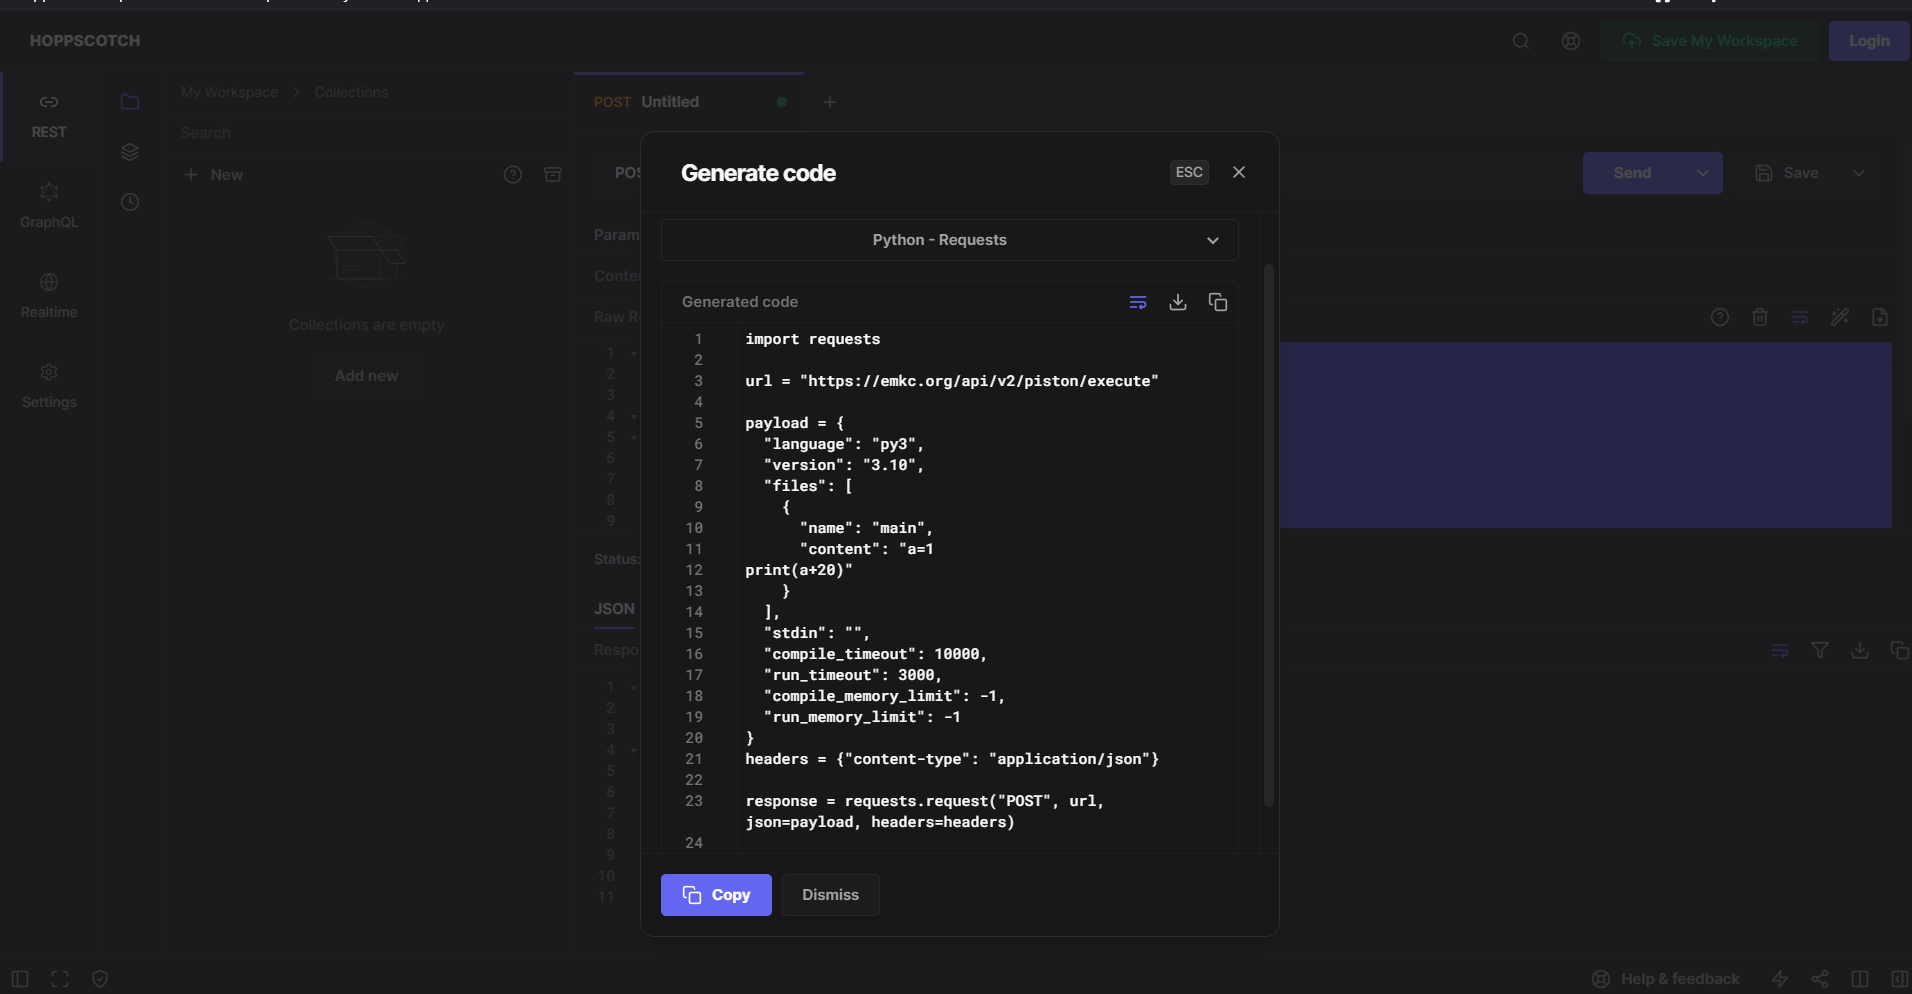Open the Interceptor shield icon in footer
This screenshot has width=1912, height=994.
tap(99, 978)
